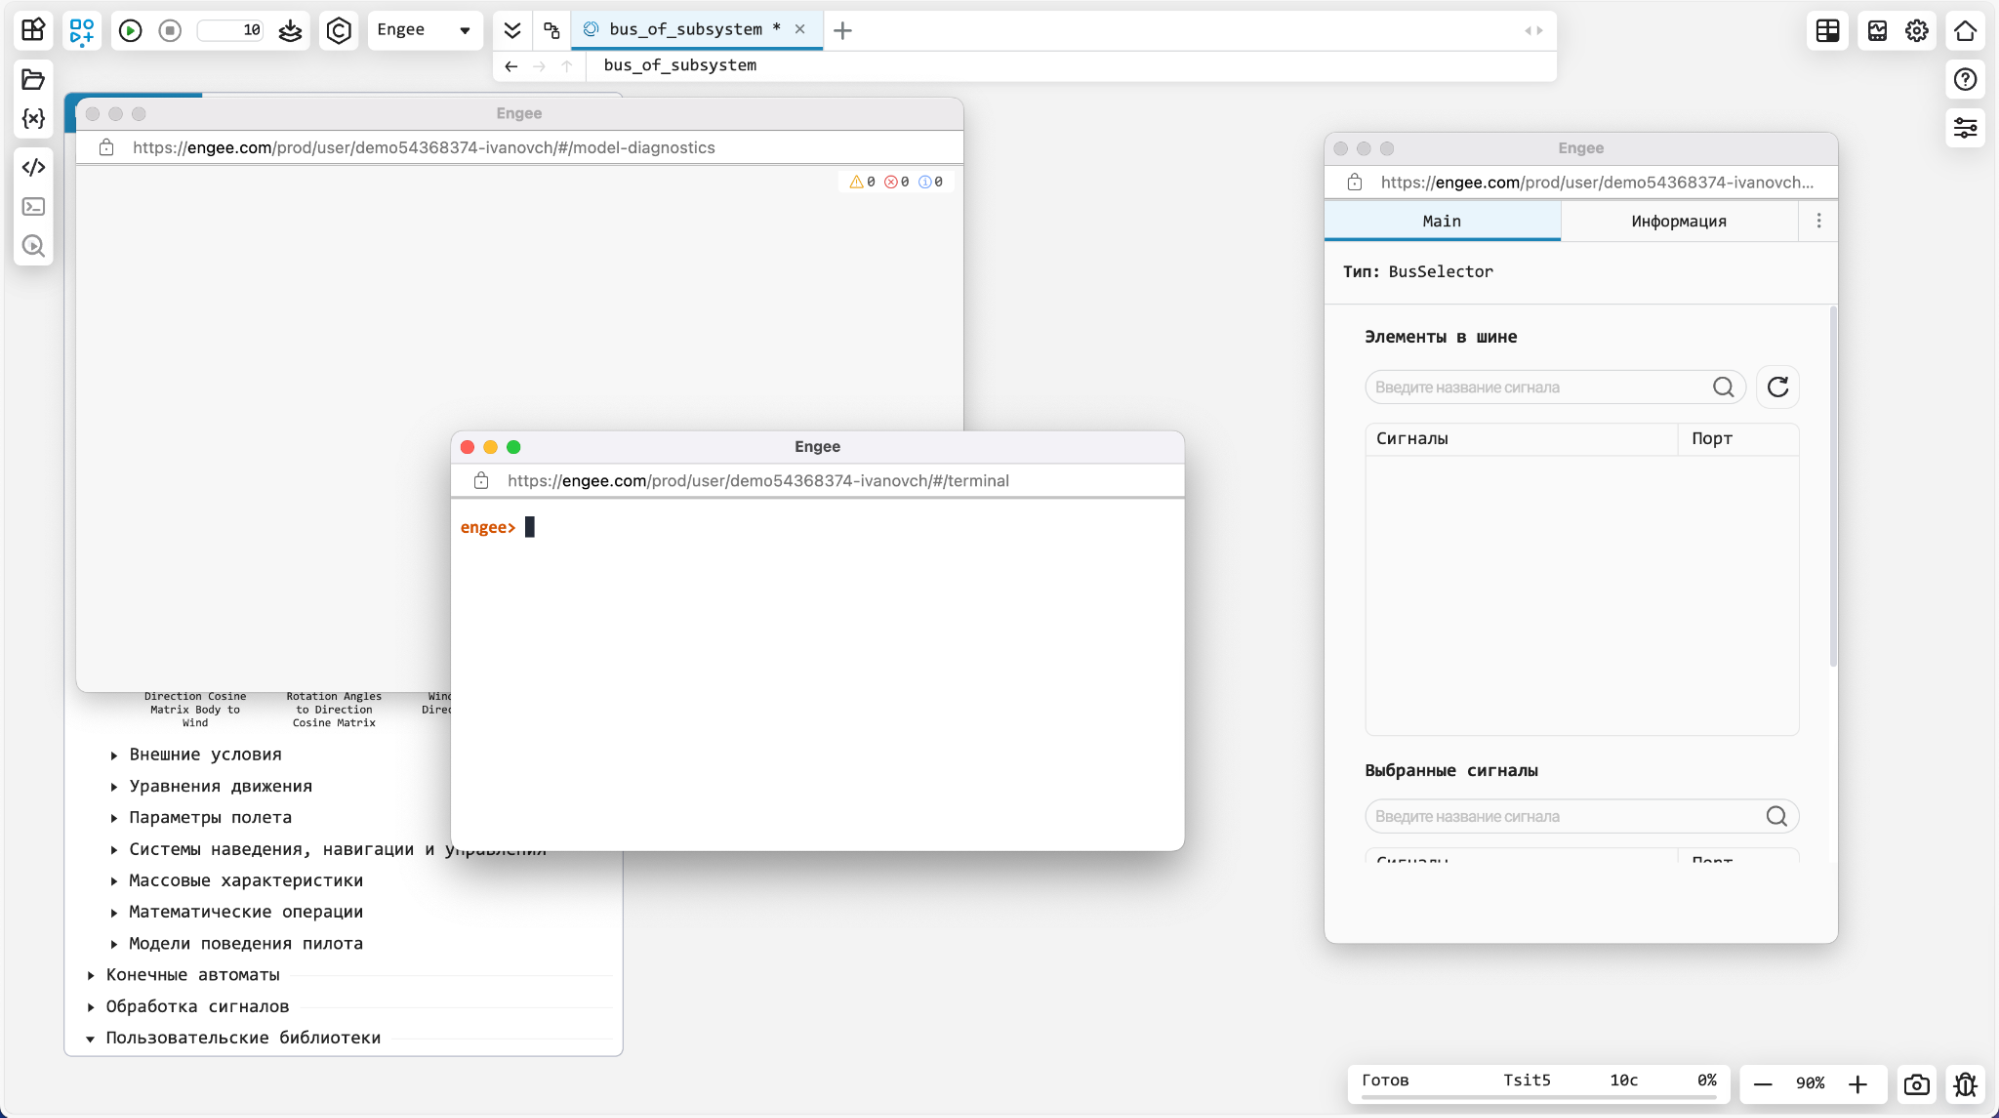The height and width of the screenshot is (1118, 1999).
Task: Click the double chevron collapse icon
Action: click(x=512, y=30)
